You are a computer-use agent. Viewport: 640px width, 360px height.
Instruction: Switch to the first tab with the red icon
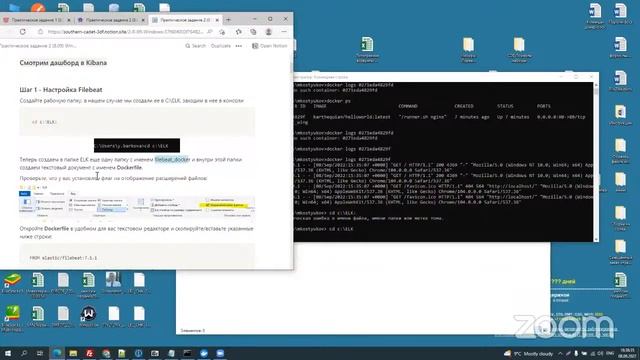point(36,20)
